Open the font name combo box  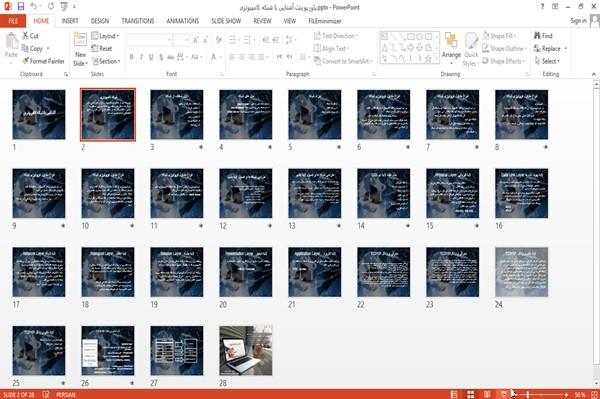click(149, 40)
